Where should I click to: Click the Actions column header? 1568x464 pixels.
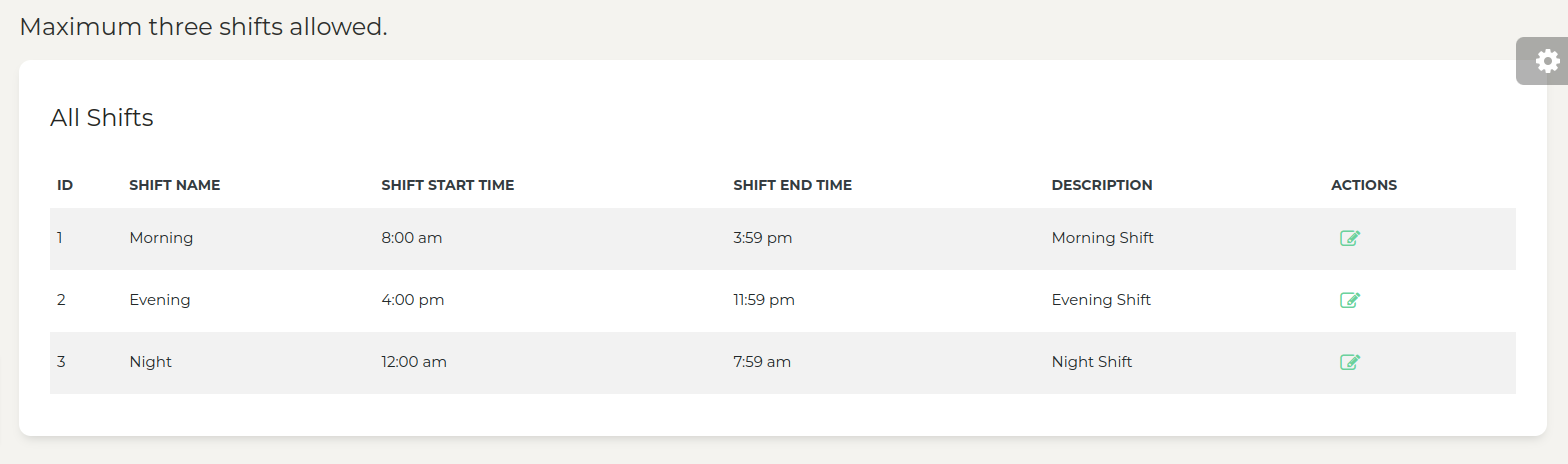point(1364,185)
